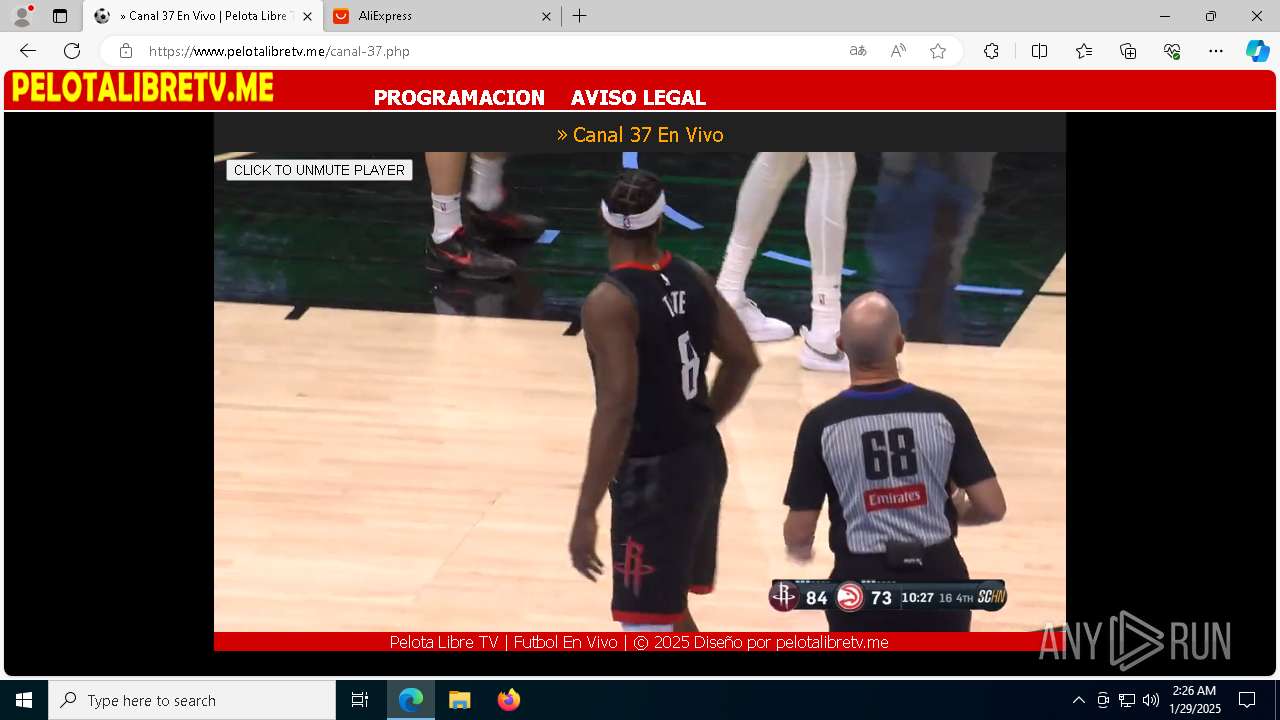Open Settings and more ellipsis menu
The image size is (1280, 720).
(x=1216, y=51)
